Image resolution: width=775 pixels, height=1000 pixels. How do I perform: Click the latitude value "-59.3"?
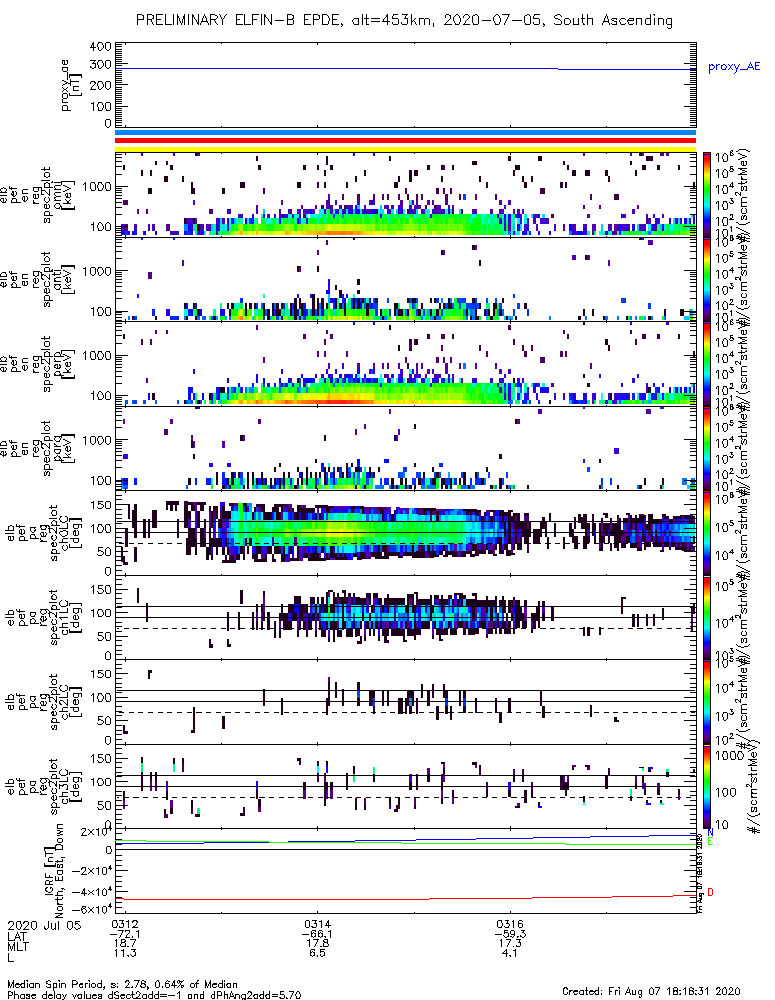tap(510, 934)
